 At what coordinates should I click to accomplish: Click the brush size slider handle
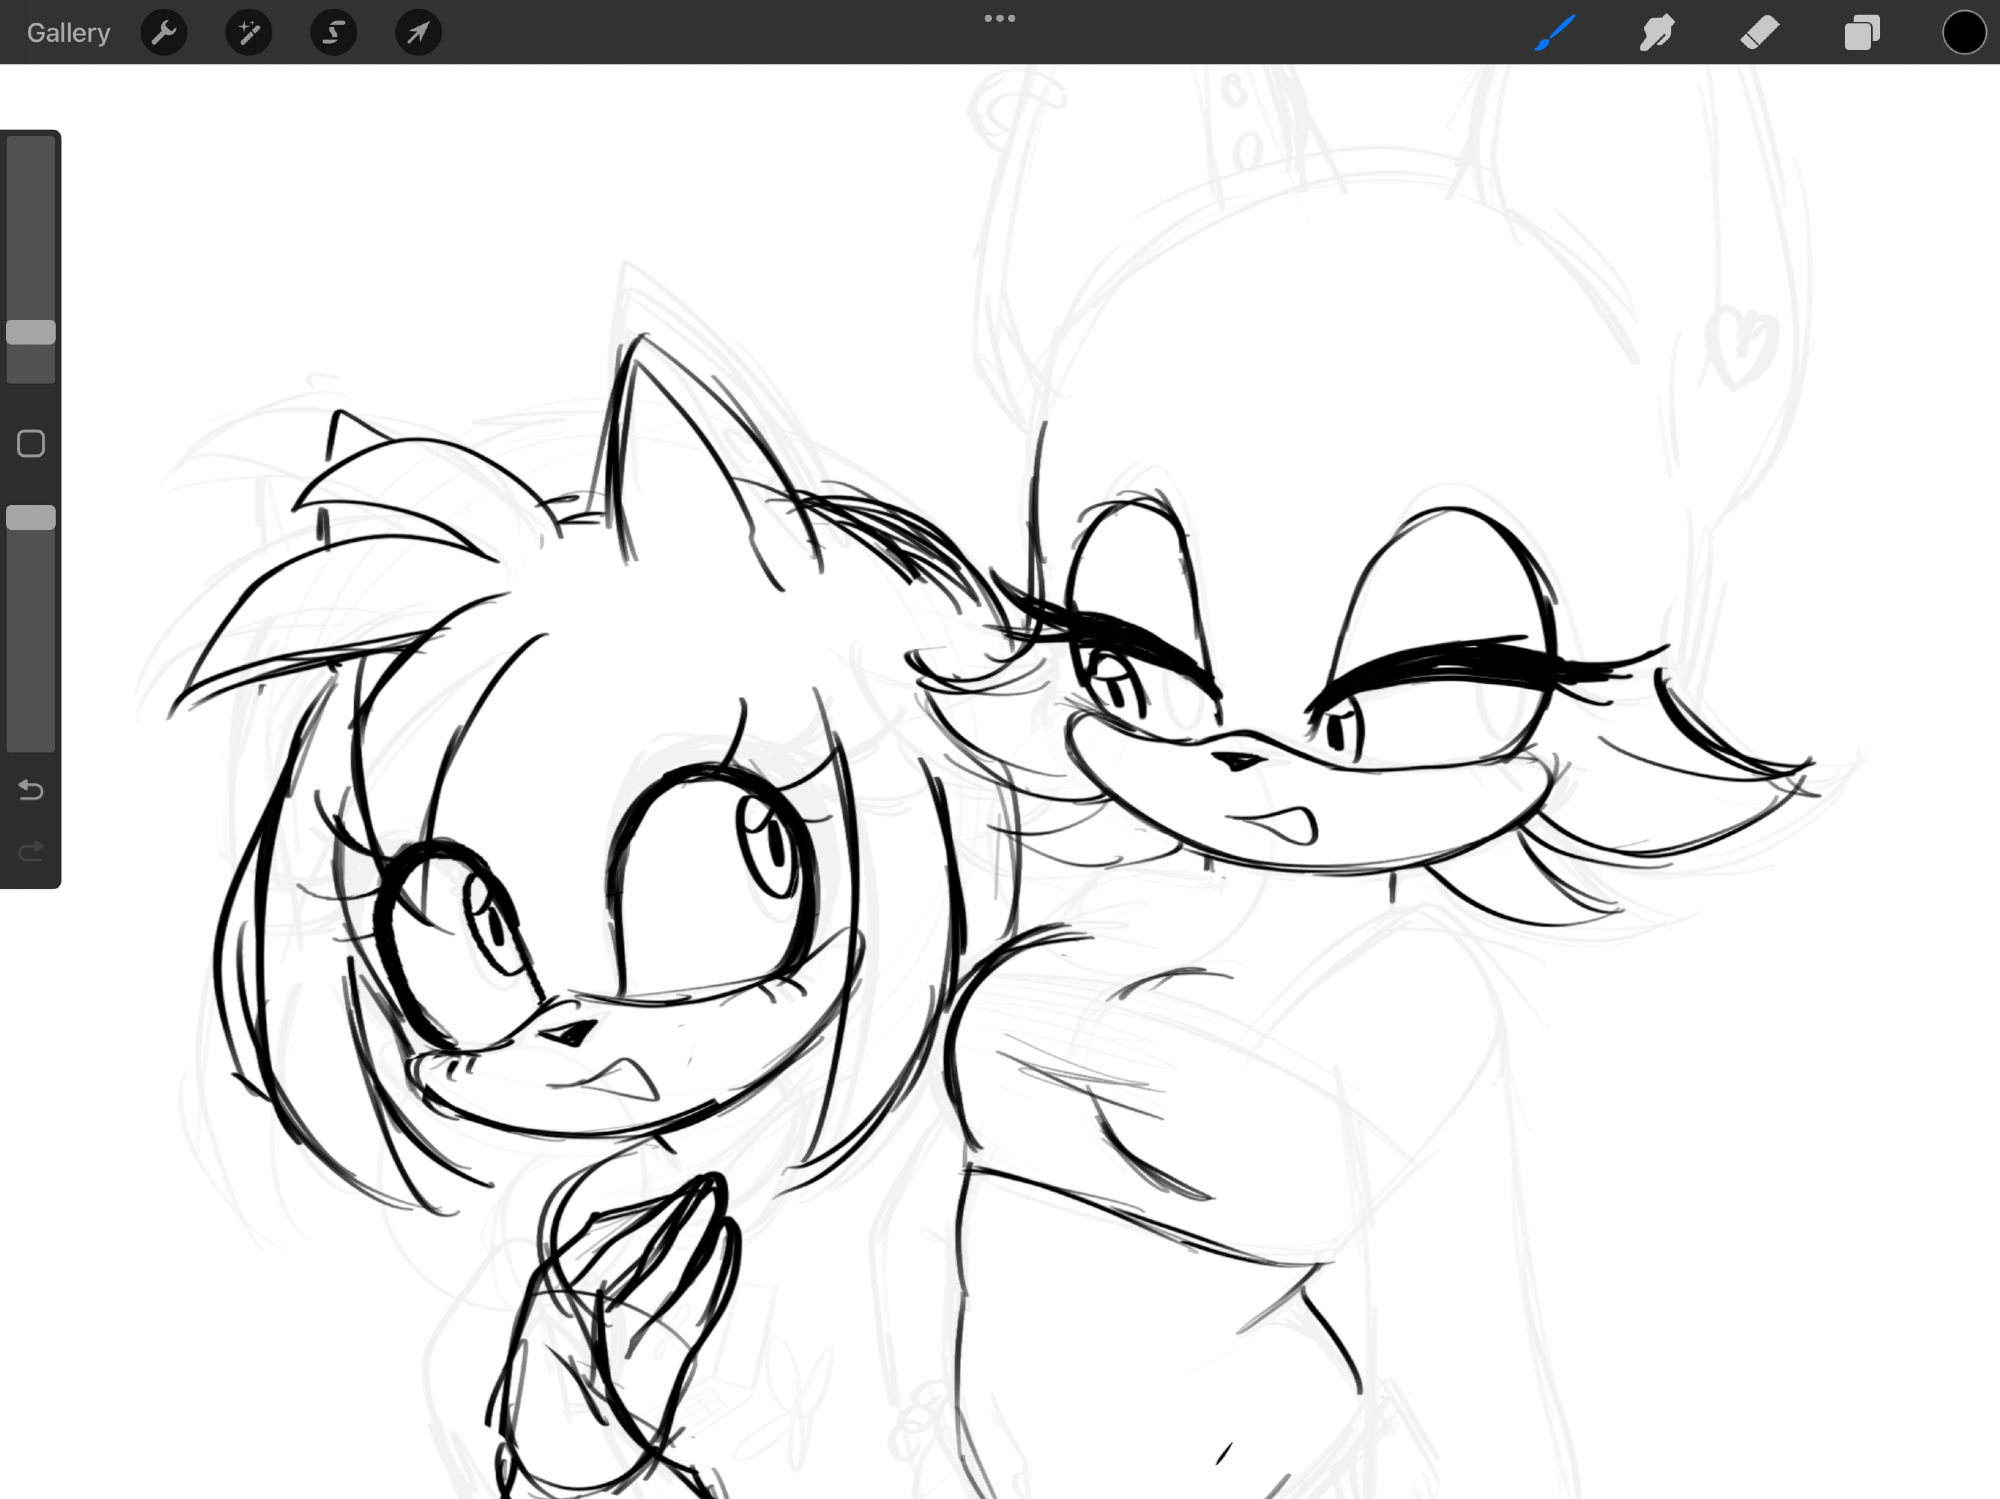click(31, 332)
